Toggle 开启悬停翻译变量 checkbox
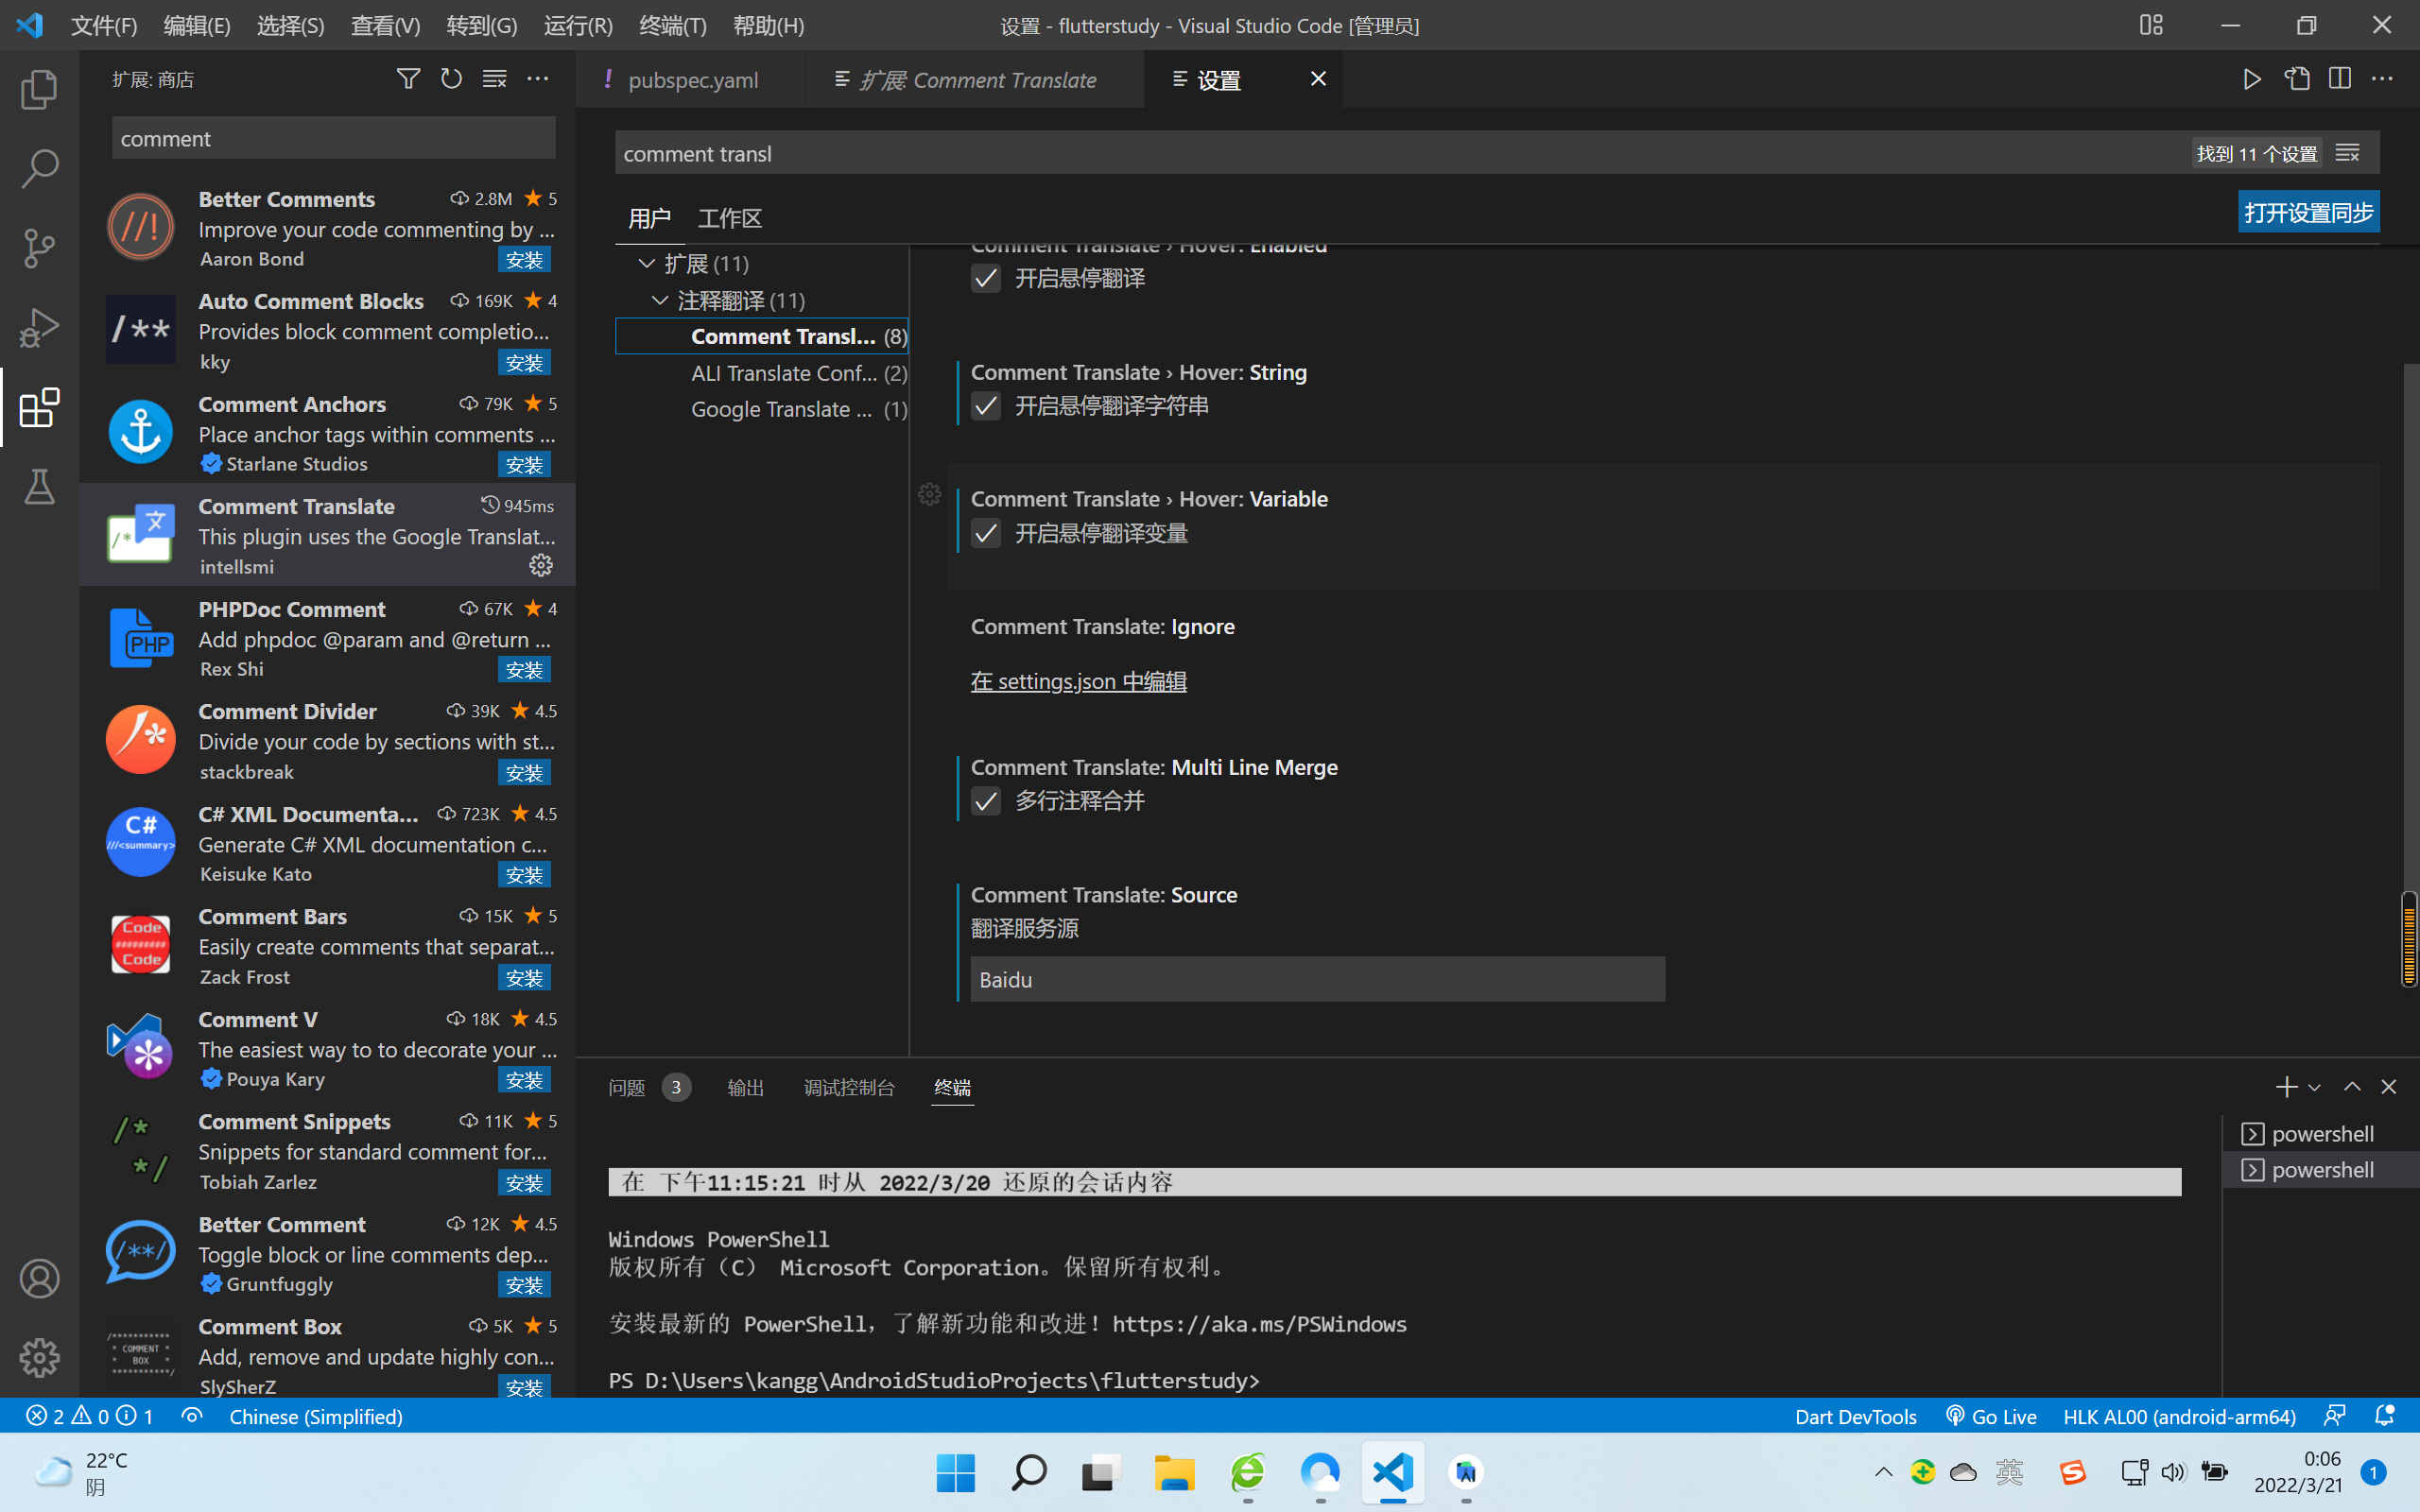The width and height of the screenshot is (2420, 1512). click(986, 534)
